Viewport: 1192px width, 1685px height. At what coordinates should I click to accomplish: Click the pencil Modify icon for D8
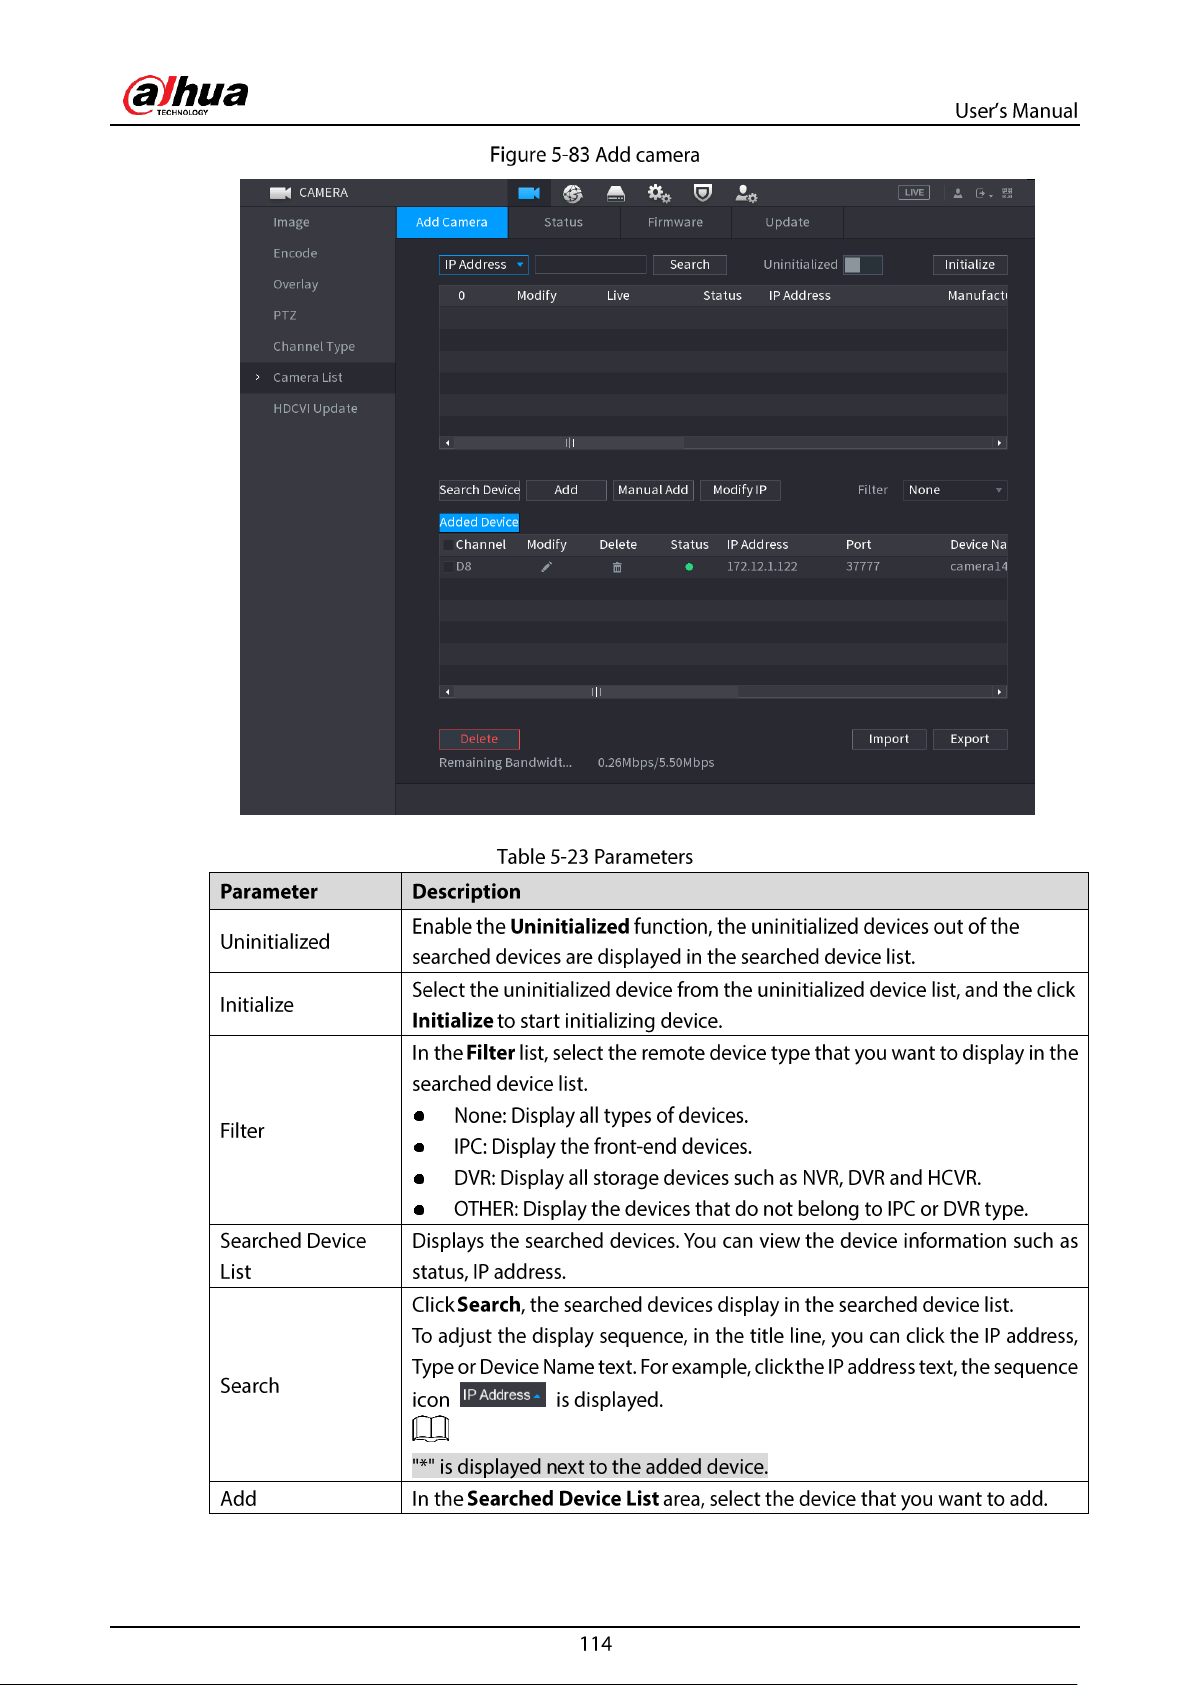(x=546, y=567)
